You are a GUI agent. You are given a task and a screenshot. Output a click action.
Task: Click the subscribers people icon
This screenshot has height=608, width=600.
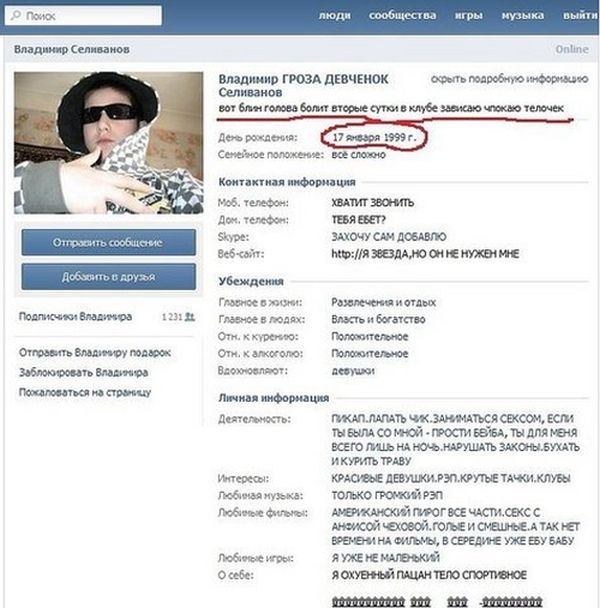(189, 317)
